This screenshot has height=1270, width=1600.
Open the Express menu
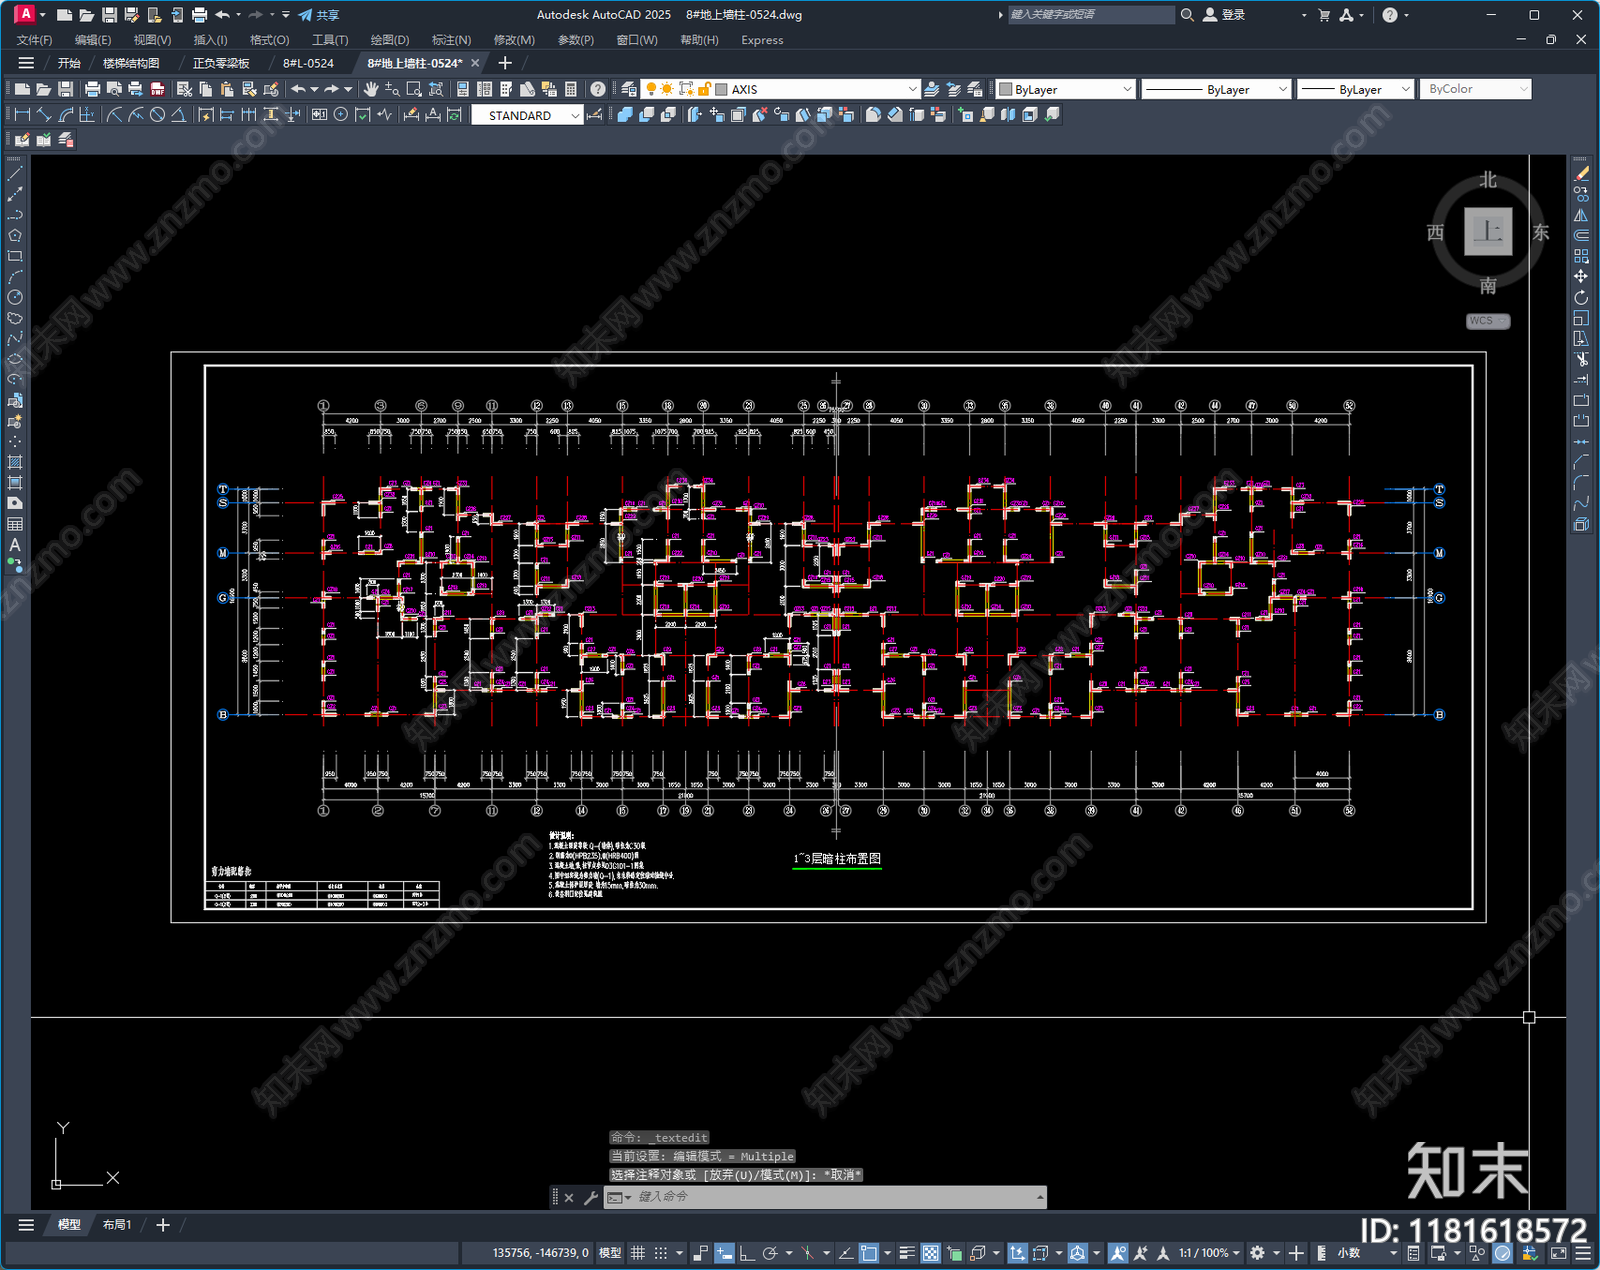pos(762,40)
